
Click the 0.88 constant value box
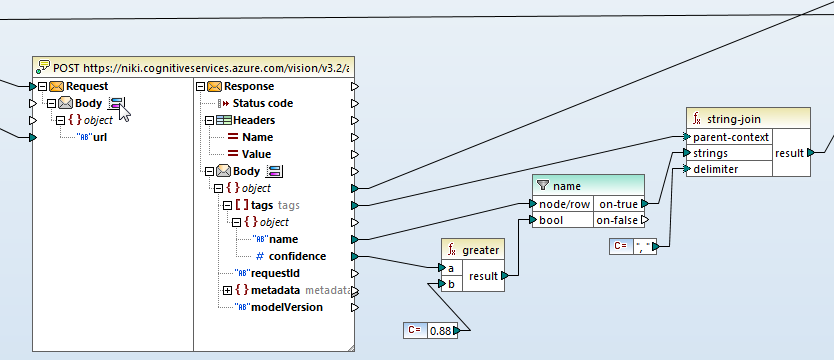[440, 331]
